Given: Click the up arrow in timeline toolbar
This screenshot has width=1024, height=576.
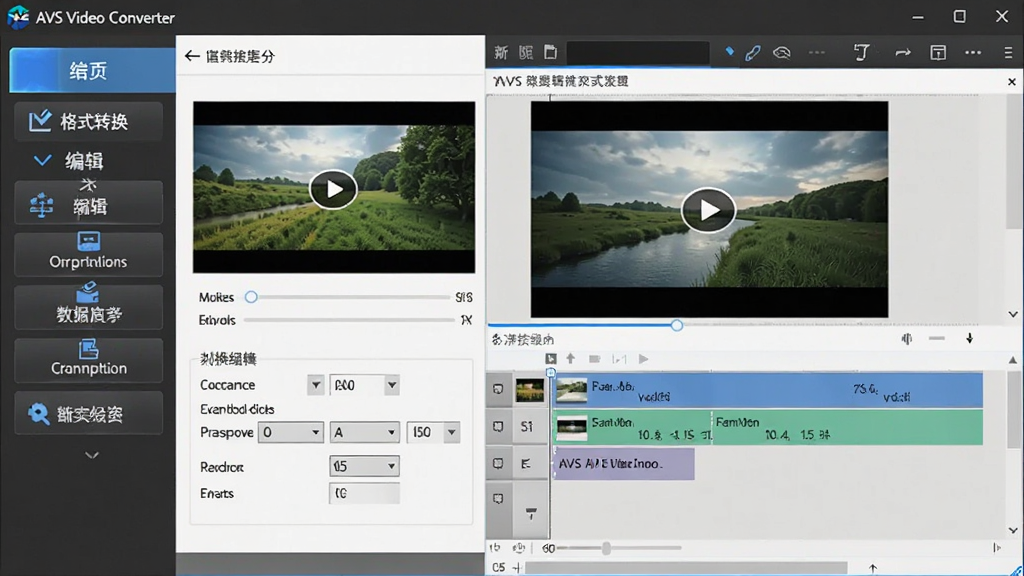Looking at the screenshot, I should point(571,359).
